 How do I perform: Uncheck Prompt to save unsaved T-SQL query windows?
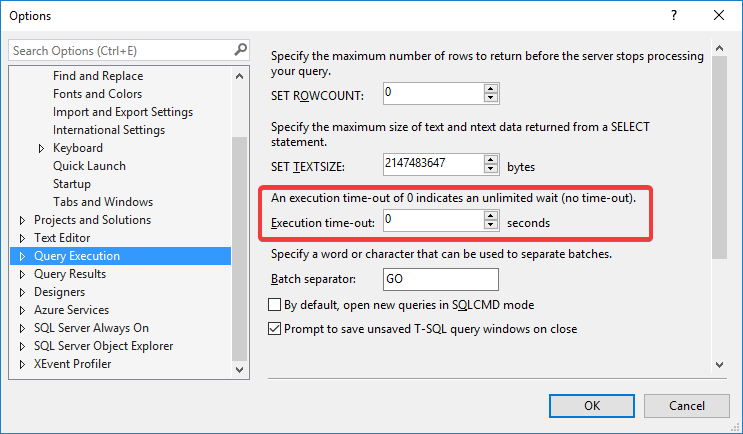pyautogui.click(x=274, y=328)
